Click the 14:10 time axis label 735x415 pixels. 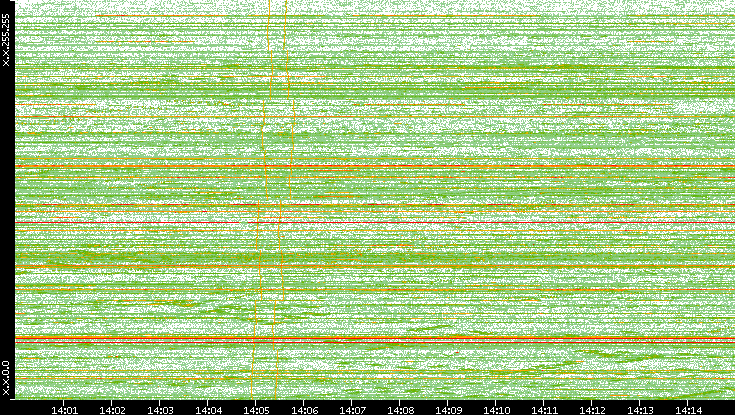[496, 410]
